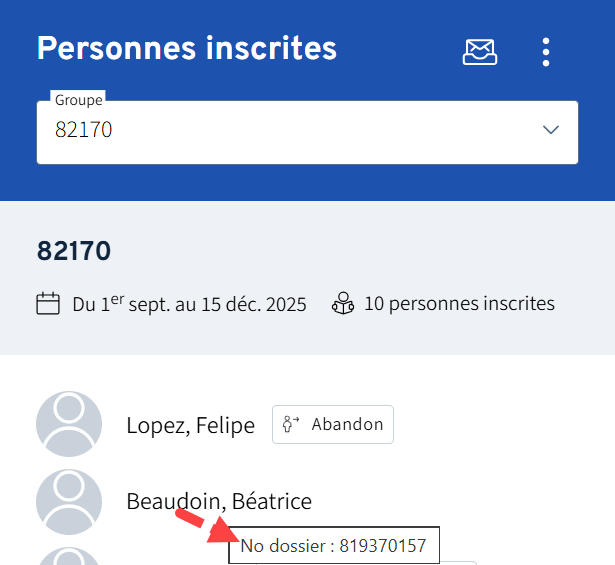Click the date range Du 1er sept. text

pyautogui.click(x=189, y=303)
